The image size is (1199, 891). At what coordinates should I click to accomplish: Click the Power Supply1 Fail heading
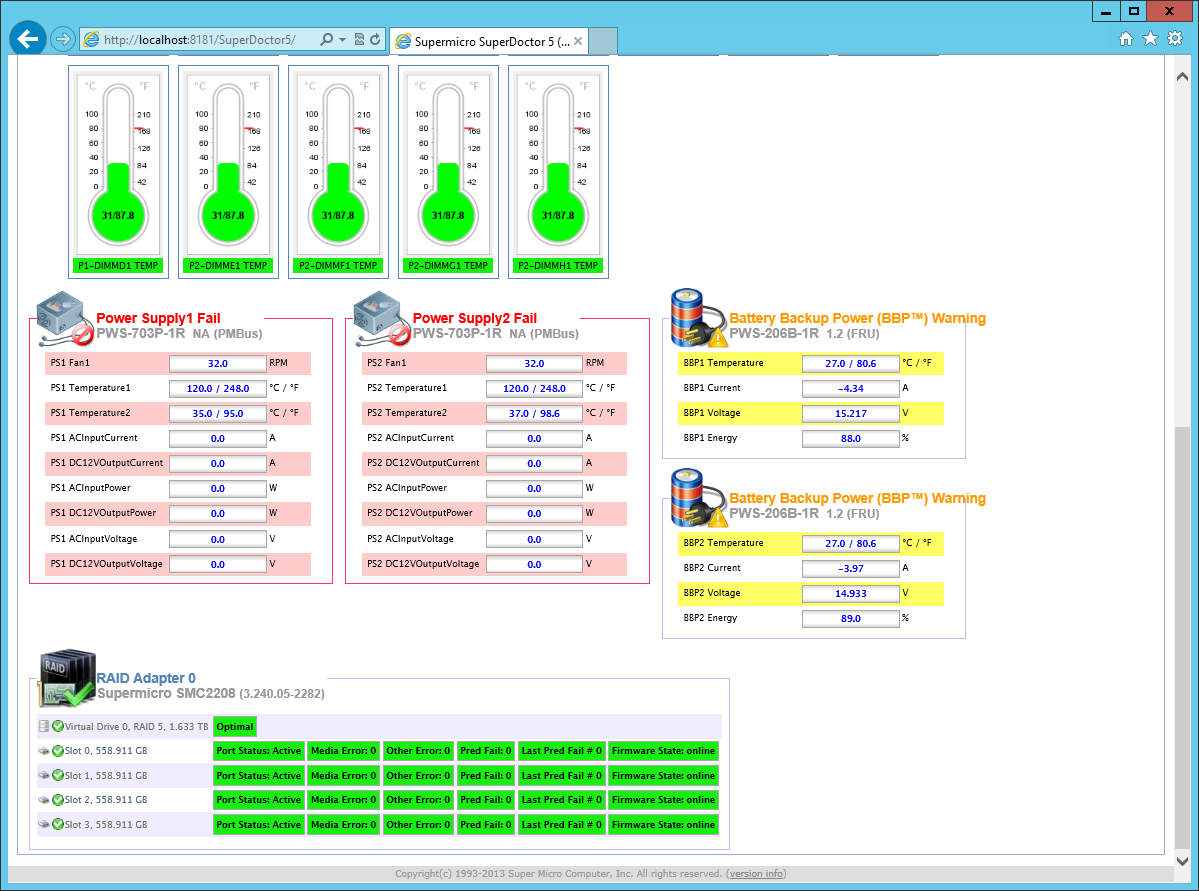coord(158,318)
